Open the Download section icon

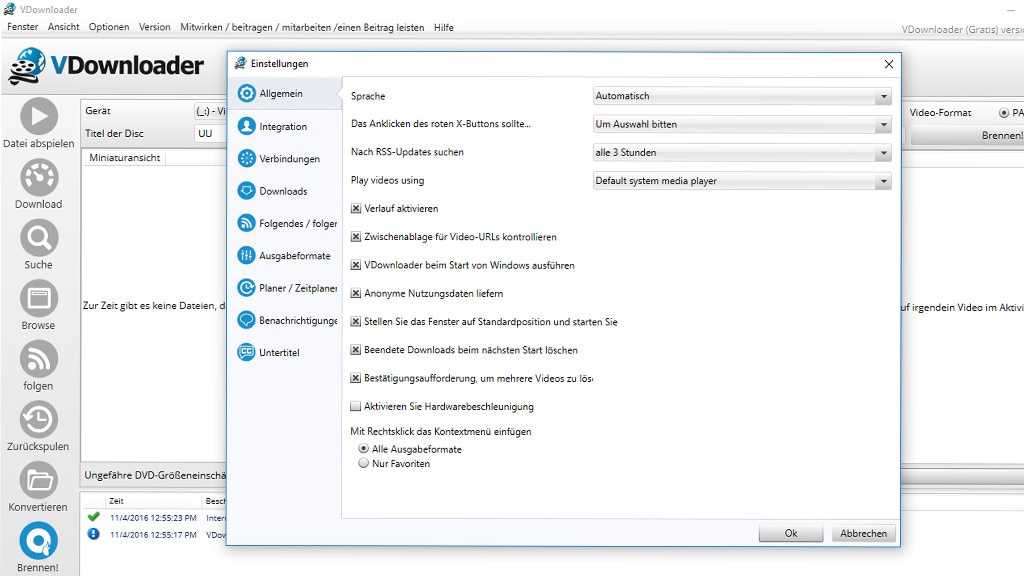[39, 177]
